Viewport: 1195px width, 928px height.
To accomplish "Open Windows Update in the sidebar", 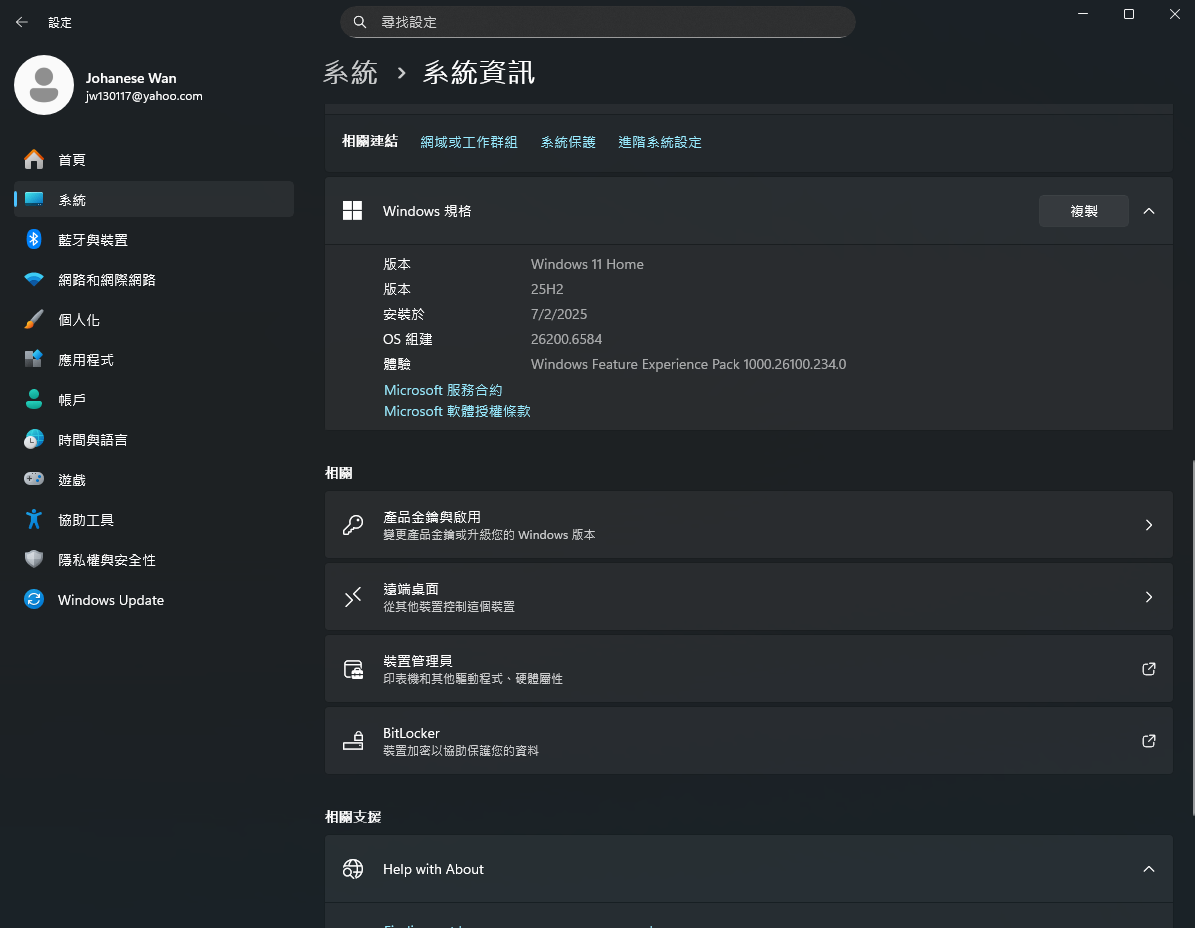I will point(154,600).
